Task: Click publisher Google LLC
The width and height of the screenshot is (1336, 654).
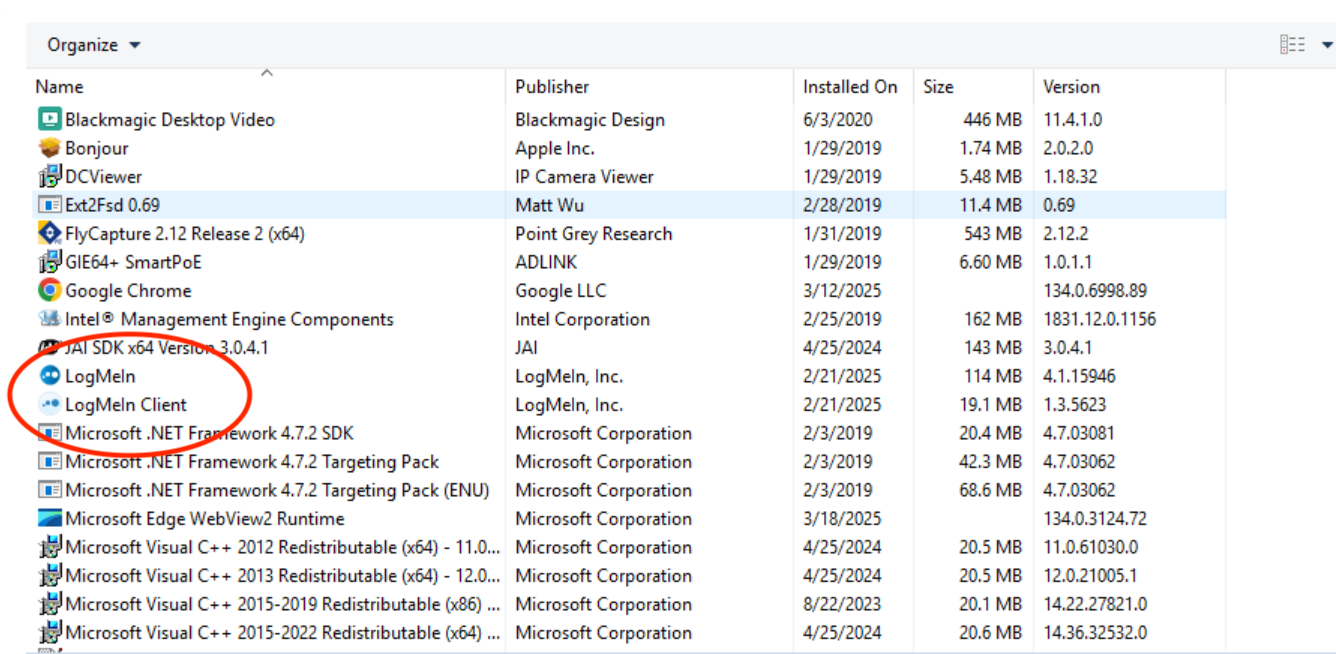Action: (x=561, y=290)
